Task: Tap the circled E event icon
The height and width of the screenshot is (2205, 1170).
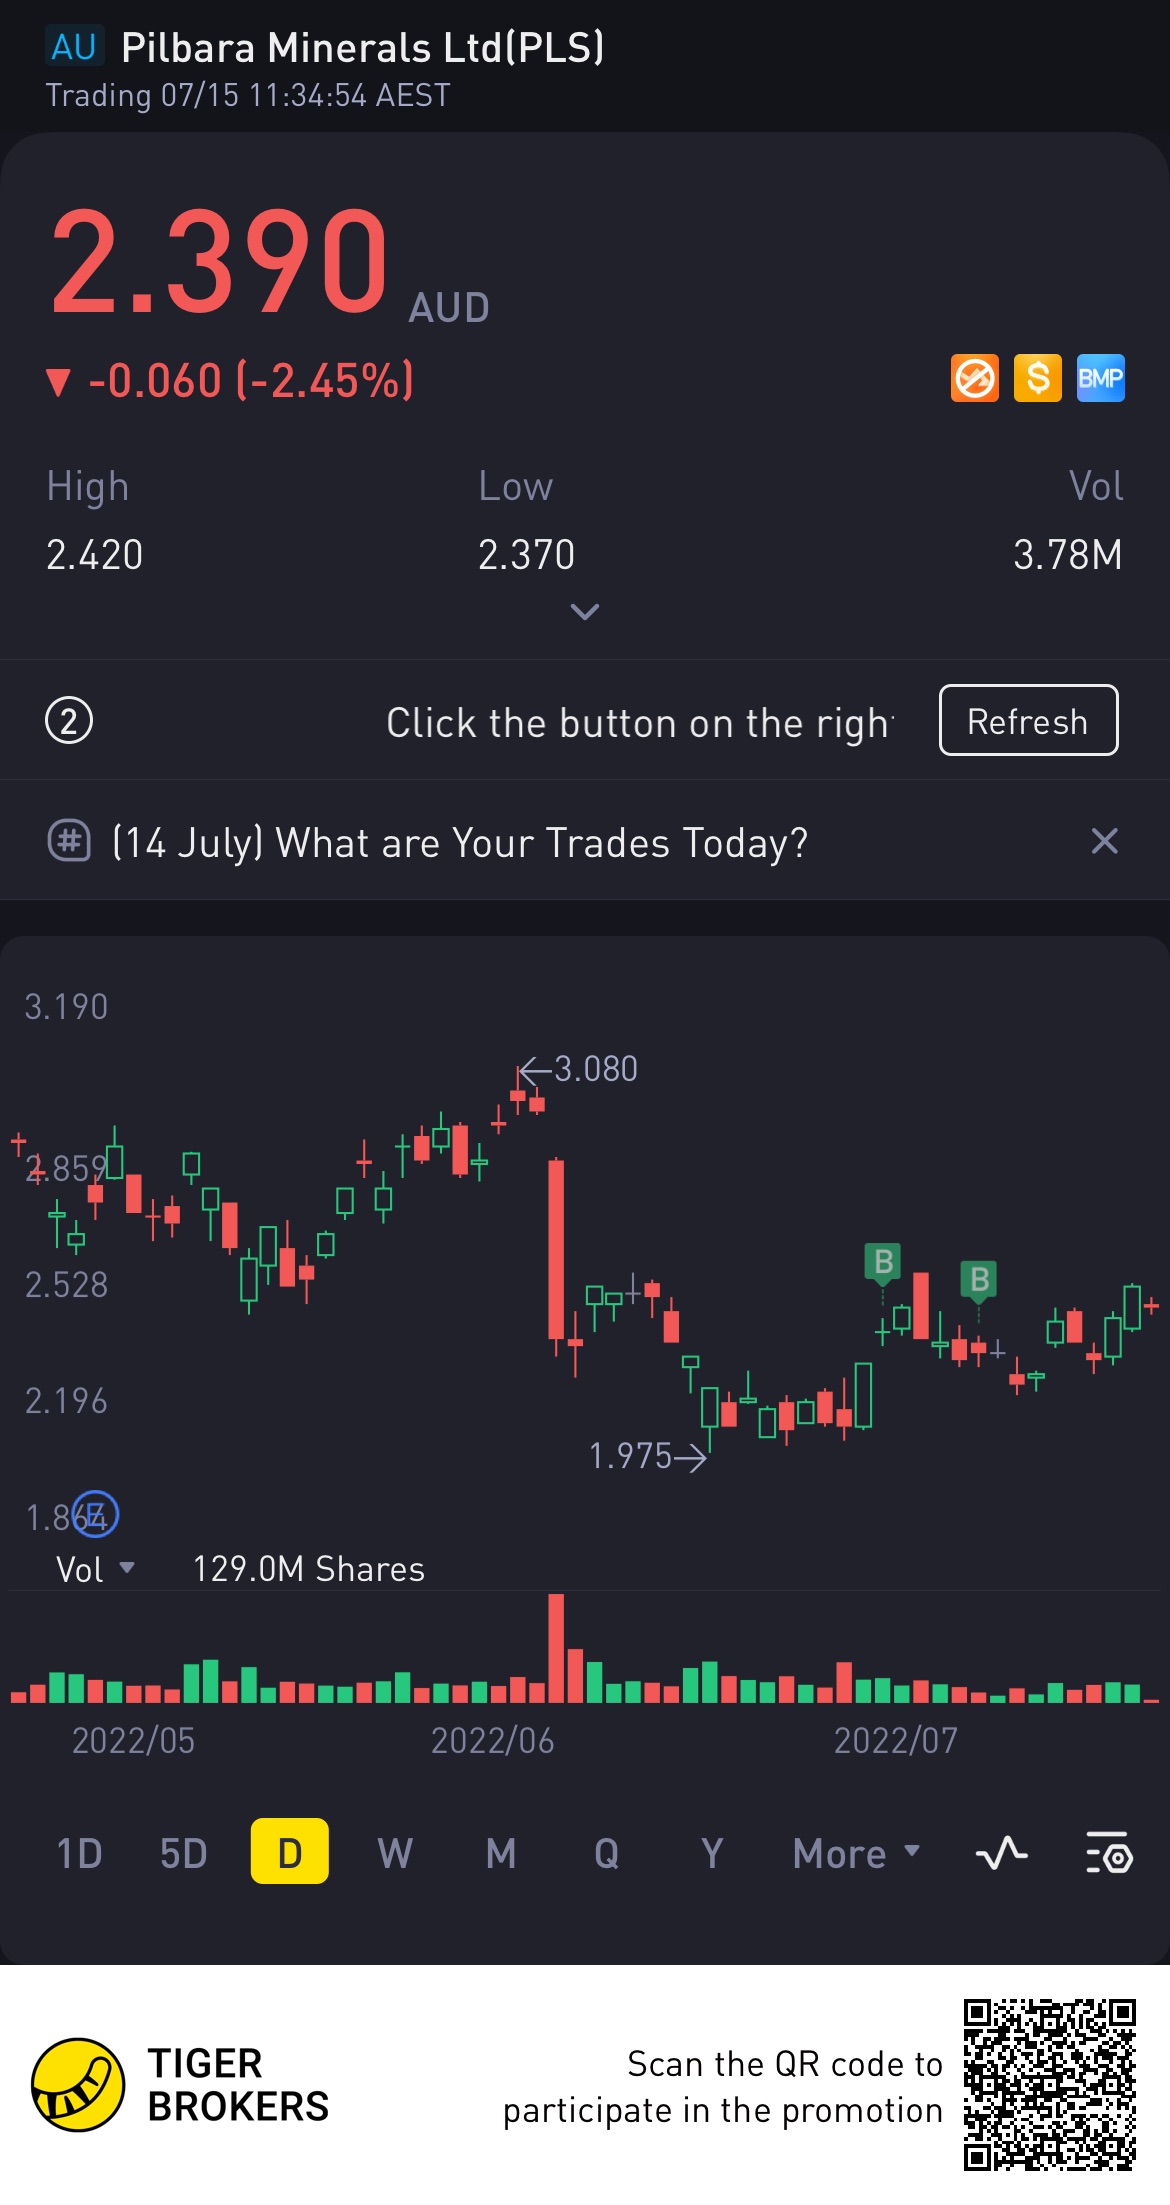Action: 96,1515
